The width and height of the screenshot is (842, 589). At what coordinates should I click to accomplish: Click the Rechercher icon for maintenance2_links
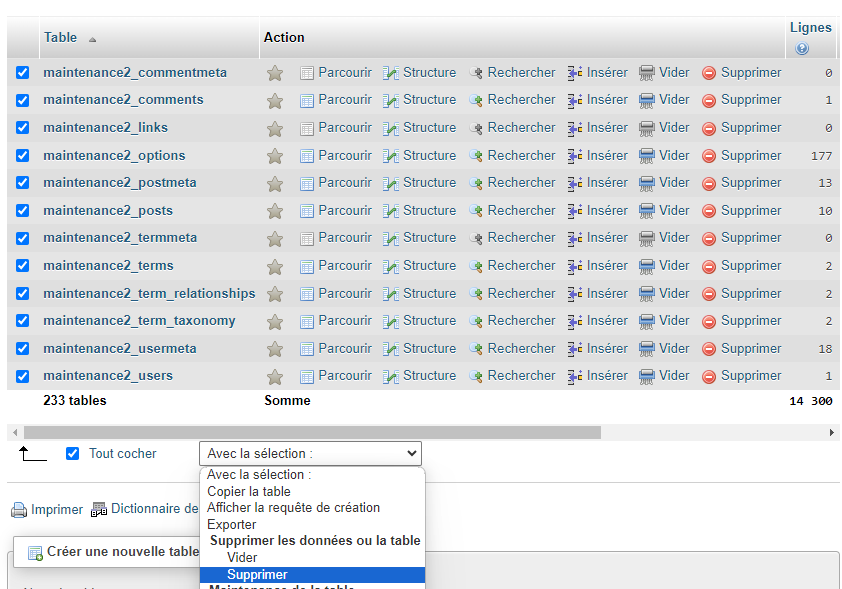476,128
